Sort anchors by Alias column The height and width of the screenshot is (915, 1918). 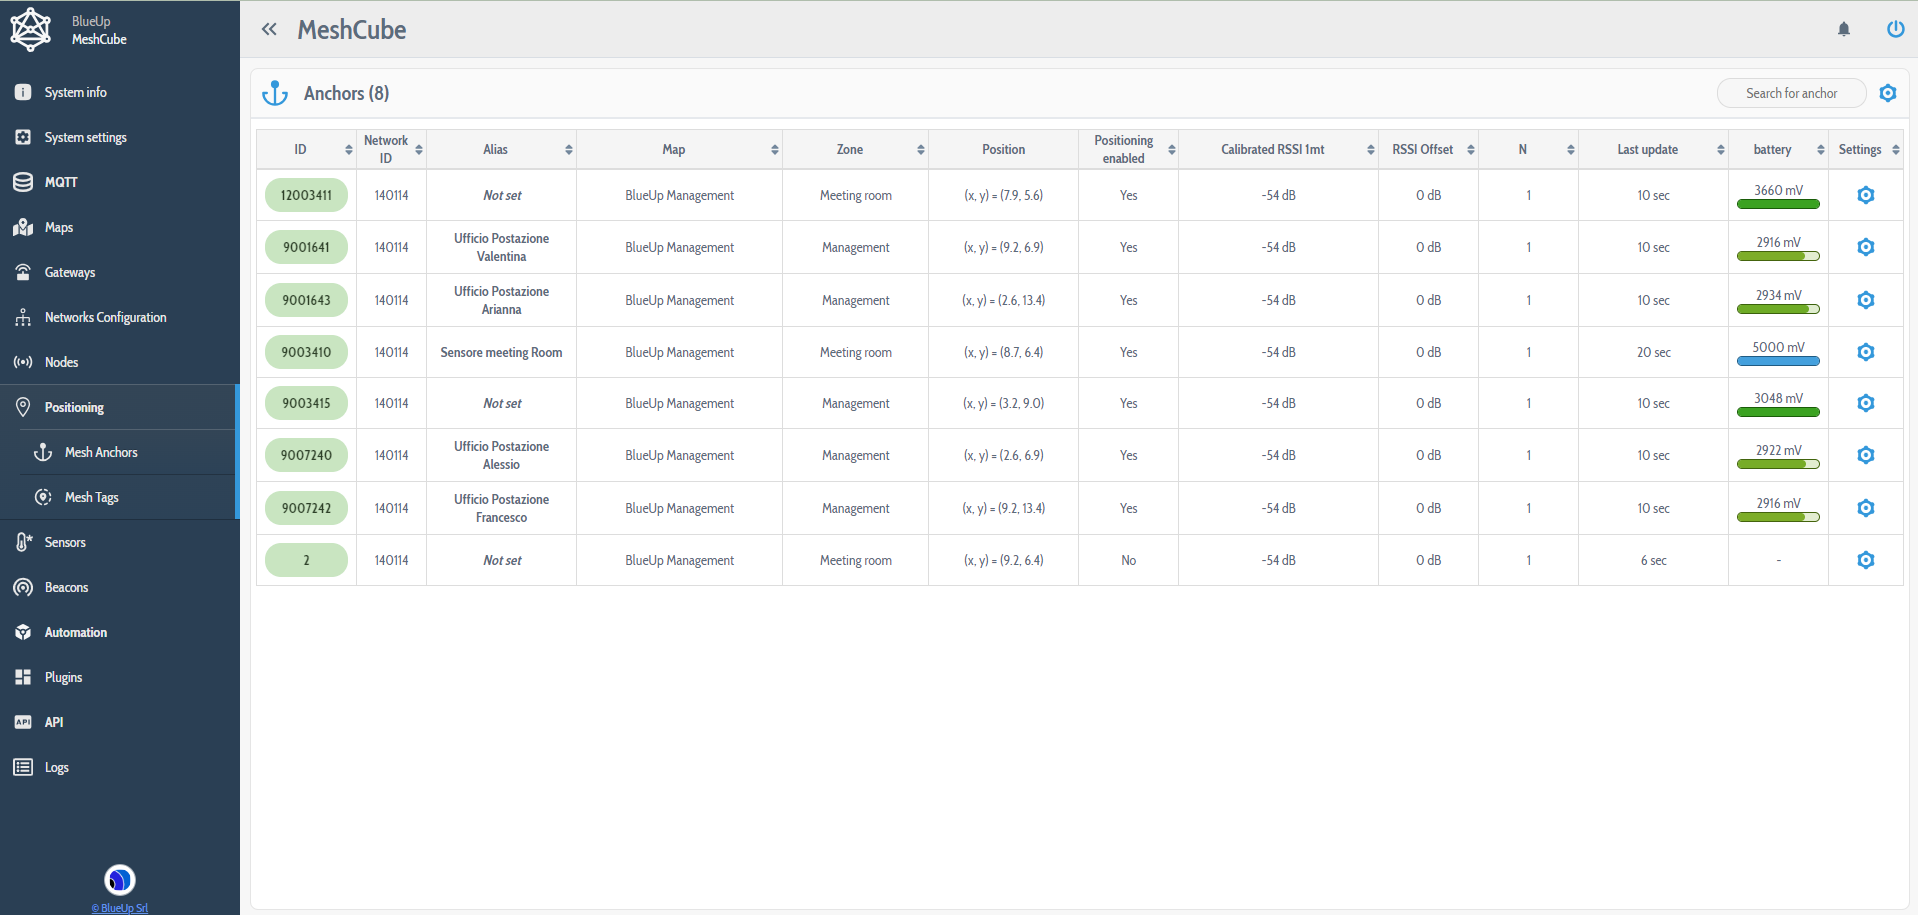501,149
